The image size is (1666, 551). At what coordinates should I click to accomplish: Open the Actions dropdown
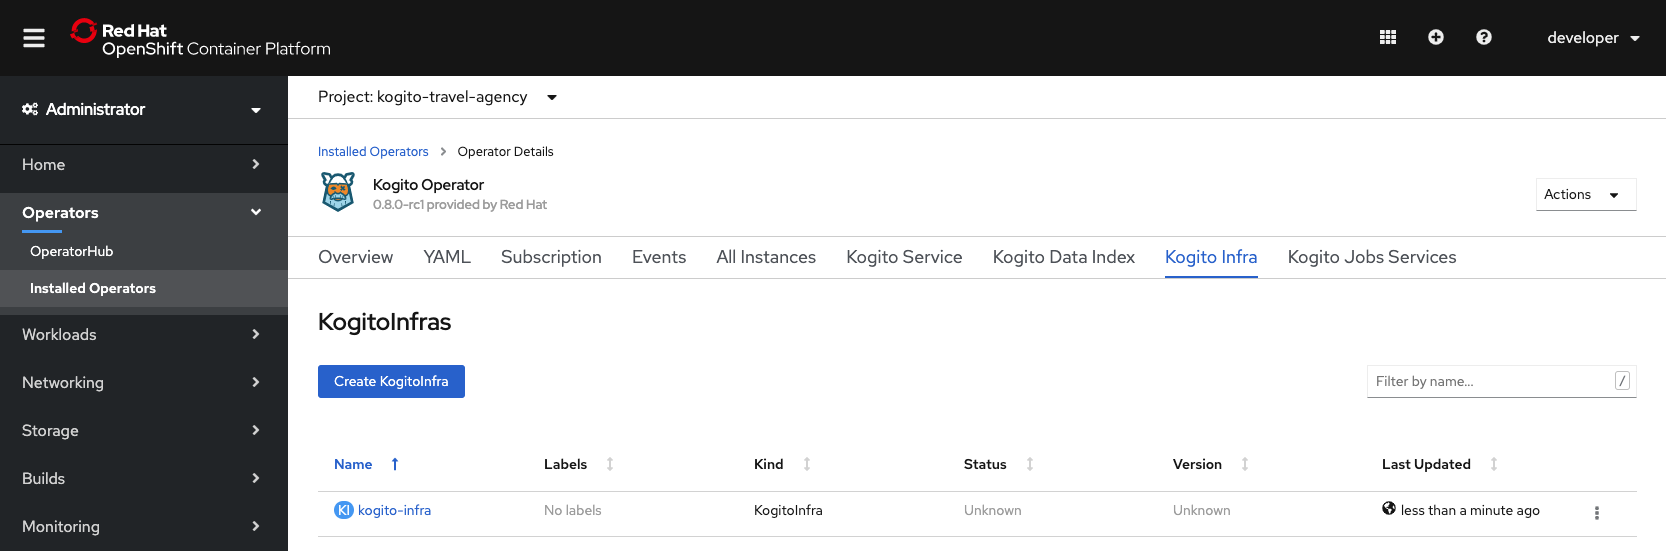tap(1586, 195)
